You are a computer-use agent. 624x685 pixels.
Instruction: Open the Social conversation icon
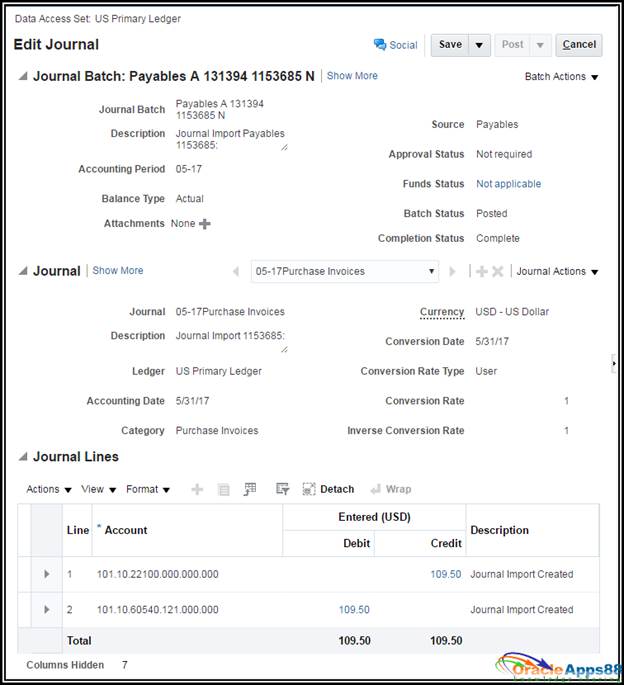[x=380, y=45]
